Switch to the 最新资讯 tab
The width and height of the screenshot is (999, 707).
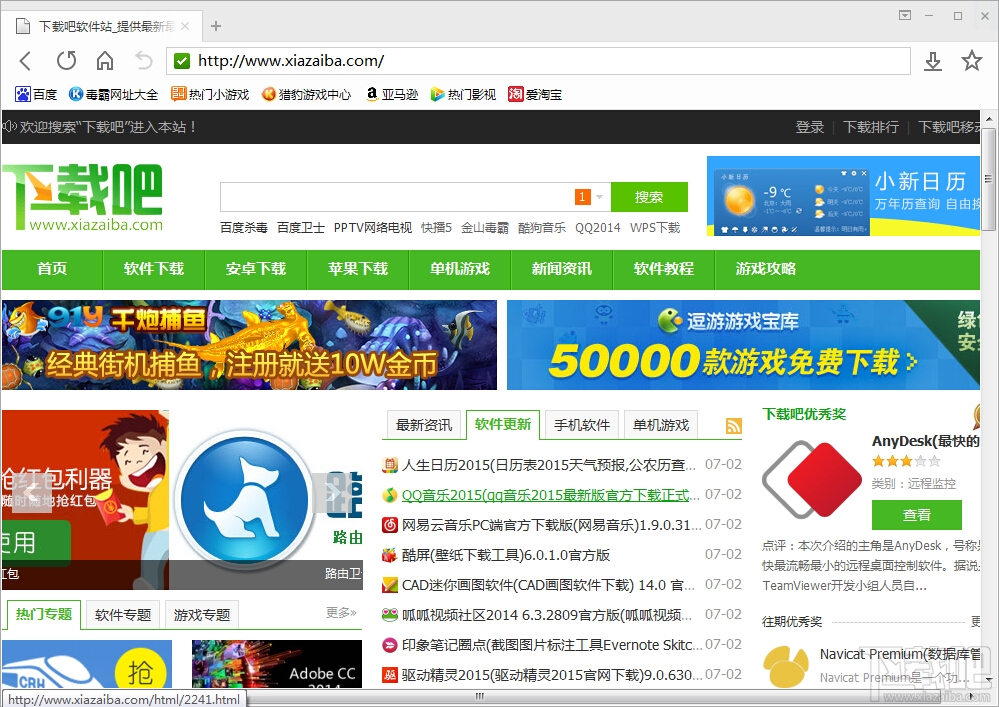pyautogui.click(x=424, y=425)
